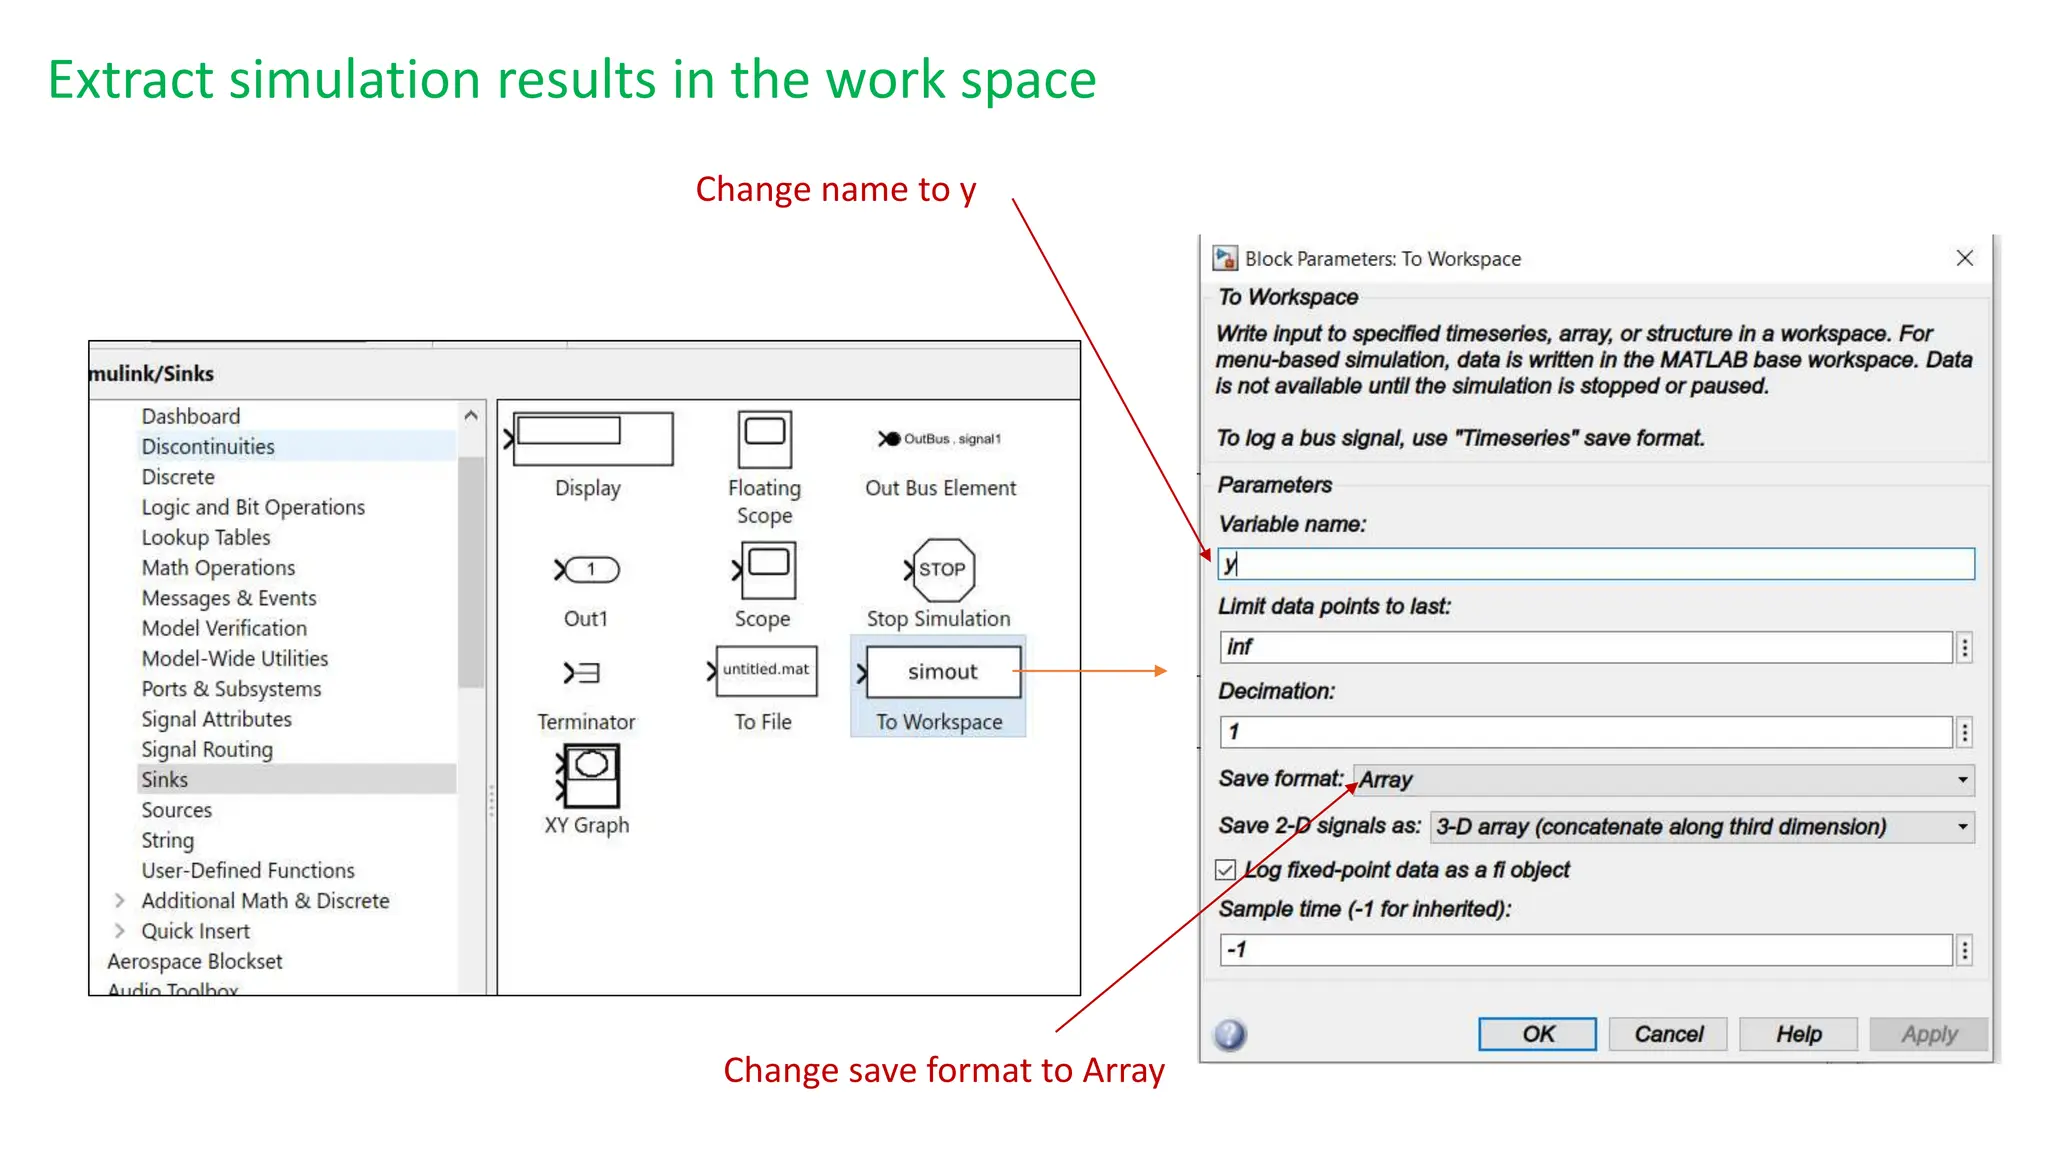The width and height of the screenshot is (2048, 1152).
Task: Open options menu beside Decimation field
Action: pyautogui.click(x=1965, y=733)
